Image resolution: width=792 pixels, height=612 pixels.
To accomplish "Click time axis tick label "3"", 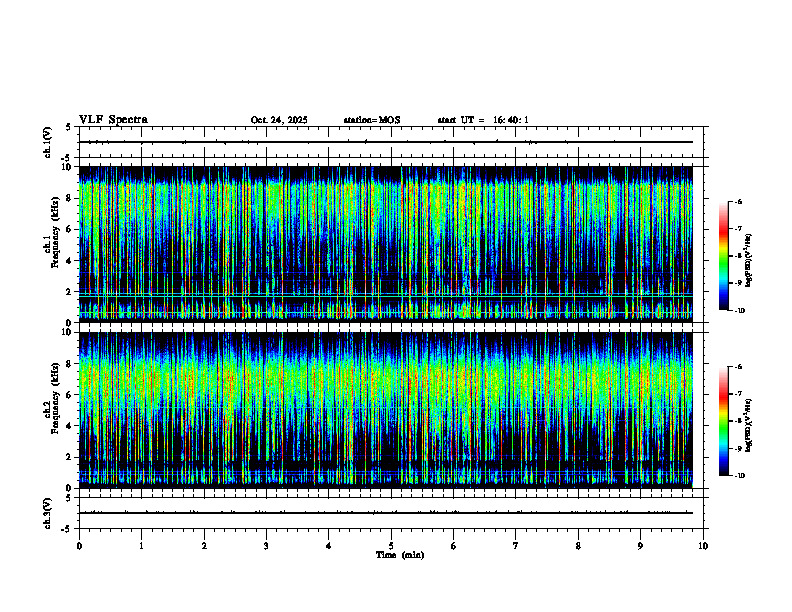I will click(266, 546).
